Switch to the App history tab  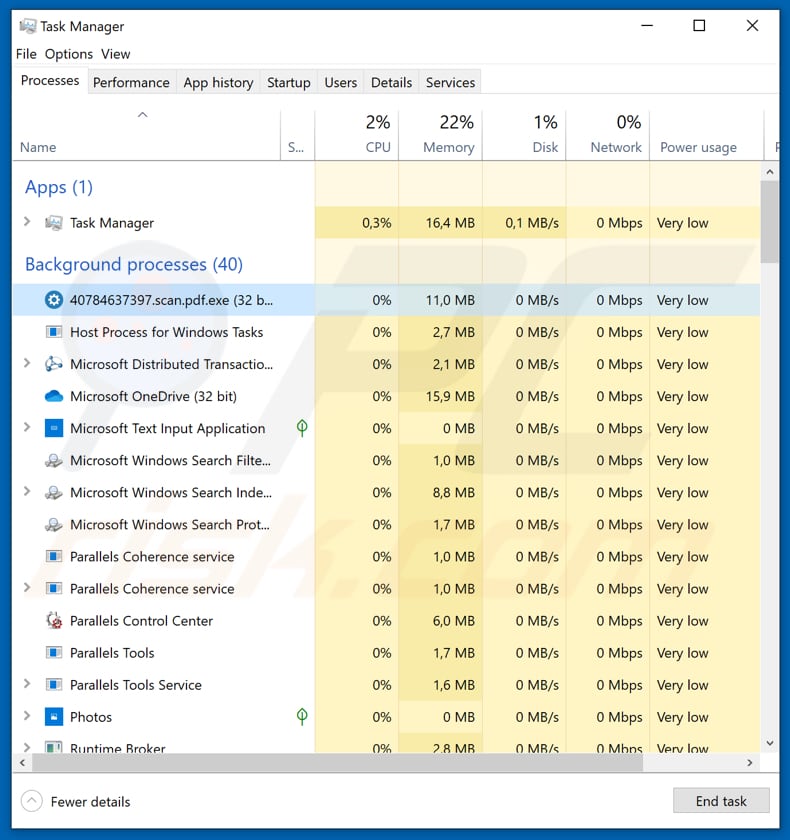click(x=218, y=82)
